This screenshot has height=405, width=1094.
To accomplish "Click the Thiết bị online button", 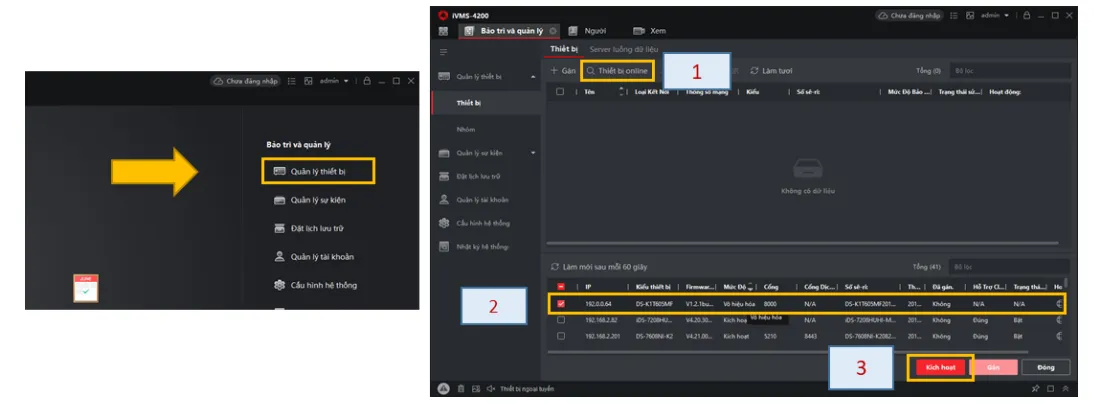I will click(x=620, y=71).
